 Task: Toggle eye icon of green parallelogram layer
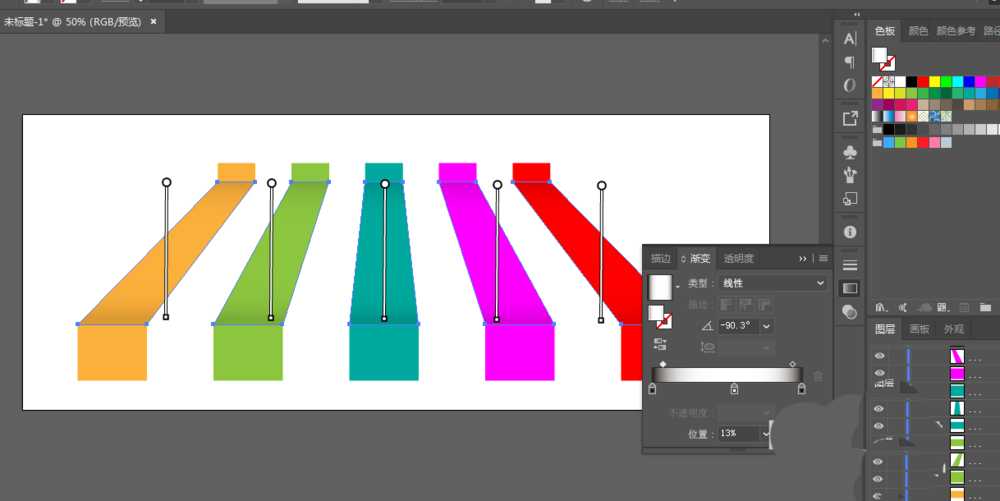879,461
